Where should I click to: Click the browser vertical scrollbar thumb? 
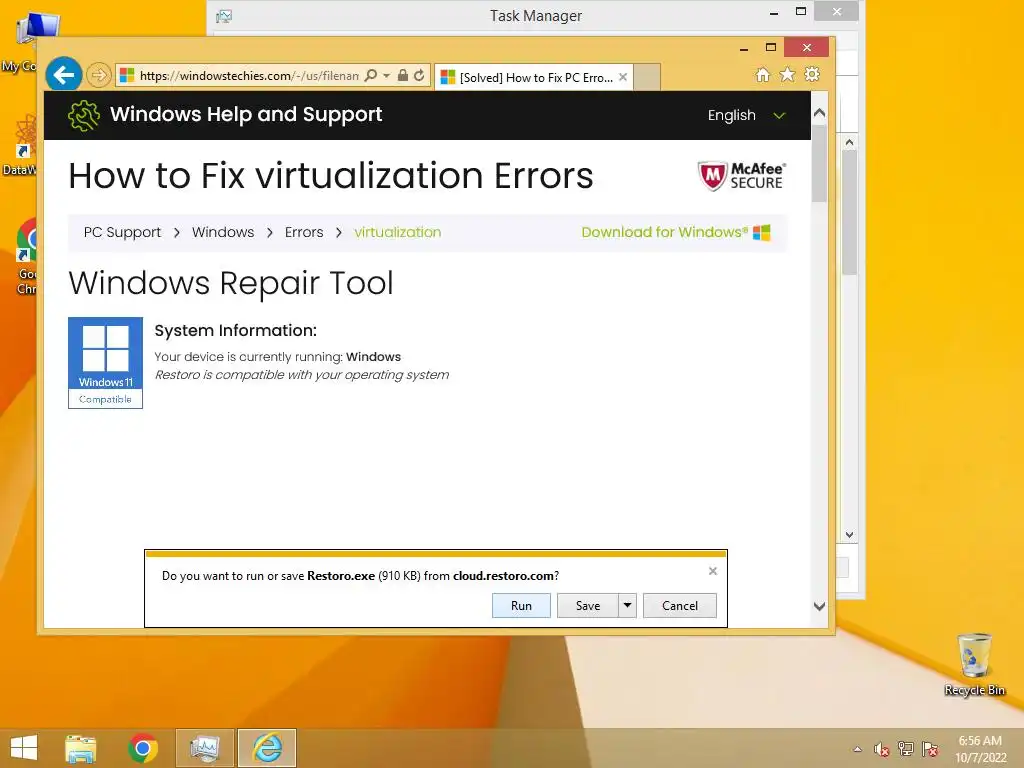click(820, 163)
